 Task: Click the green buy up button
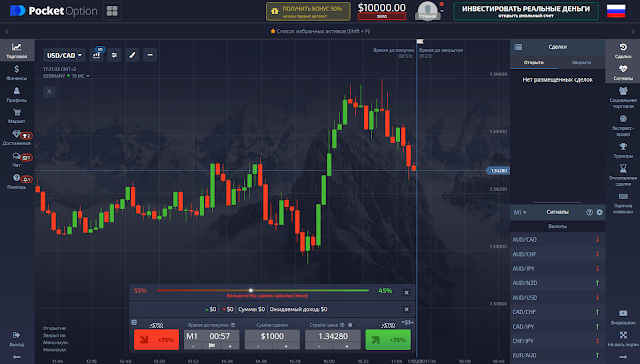tap(388, 340)
